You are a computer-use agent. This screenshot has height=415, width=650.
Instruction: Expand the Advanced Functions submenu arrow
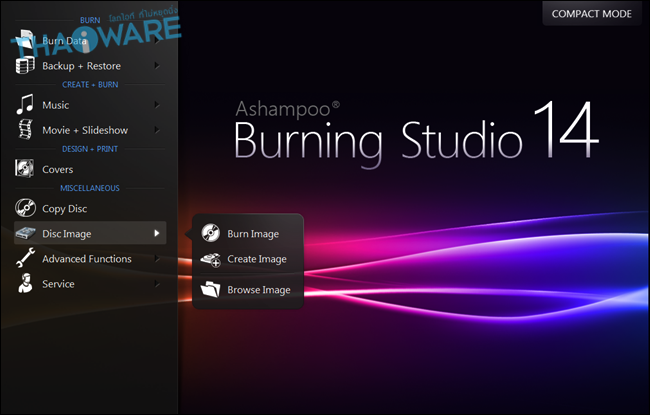click(x=157, y=259)
